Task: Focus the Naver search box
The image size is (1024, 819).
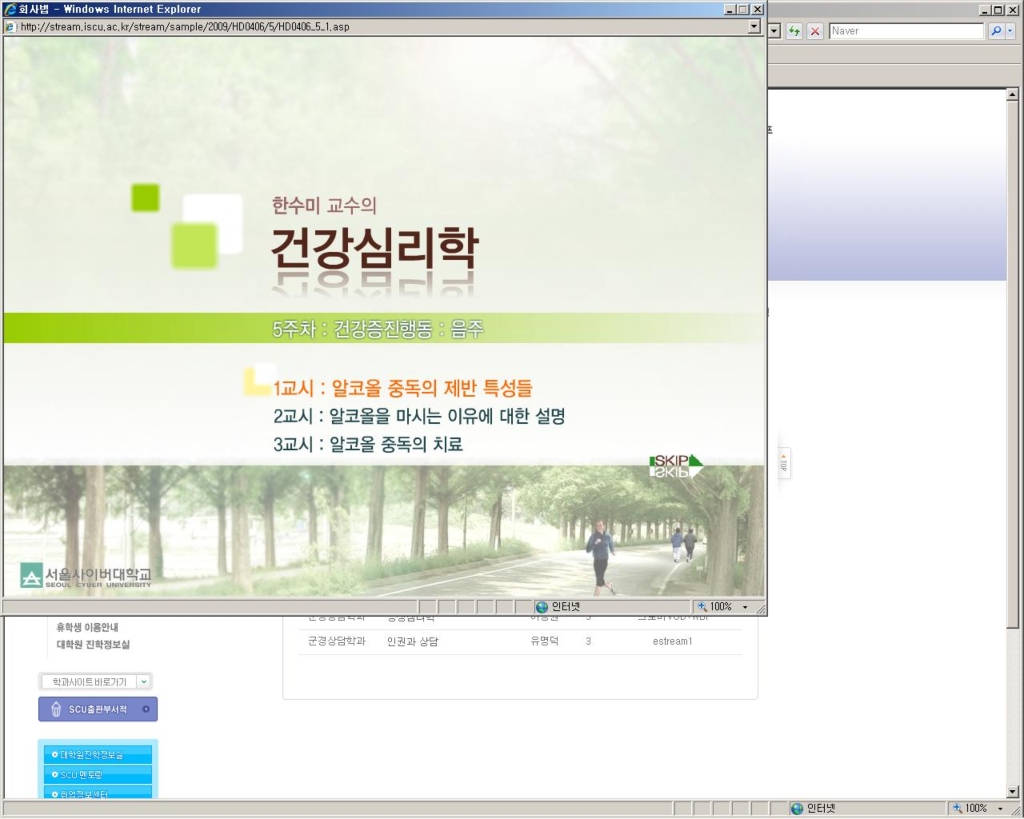Action: (906, 31)
